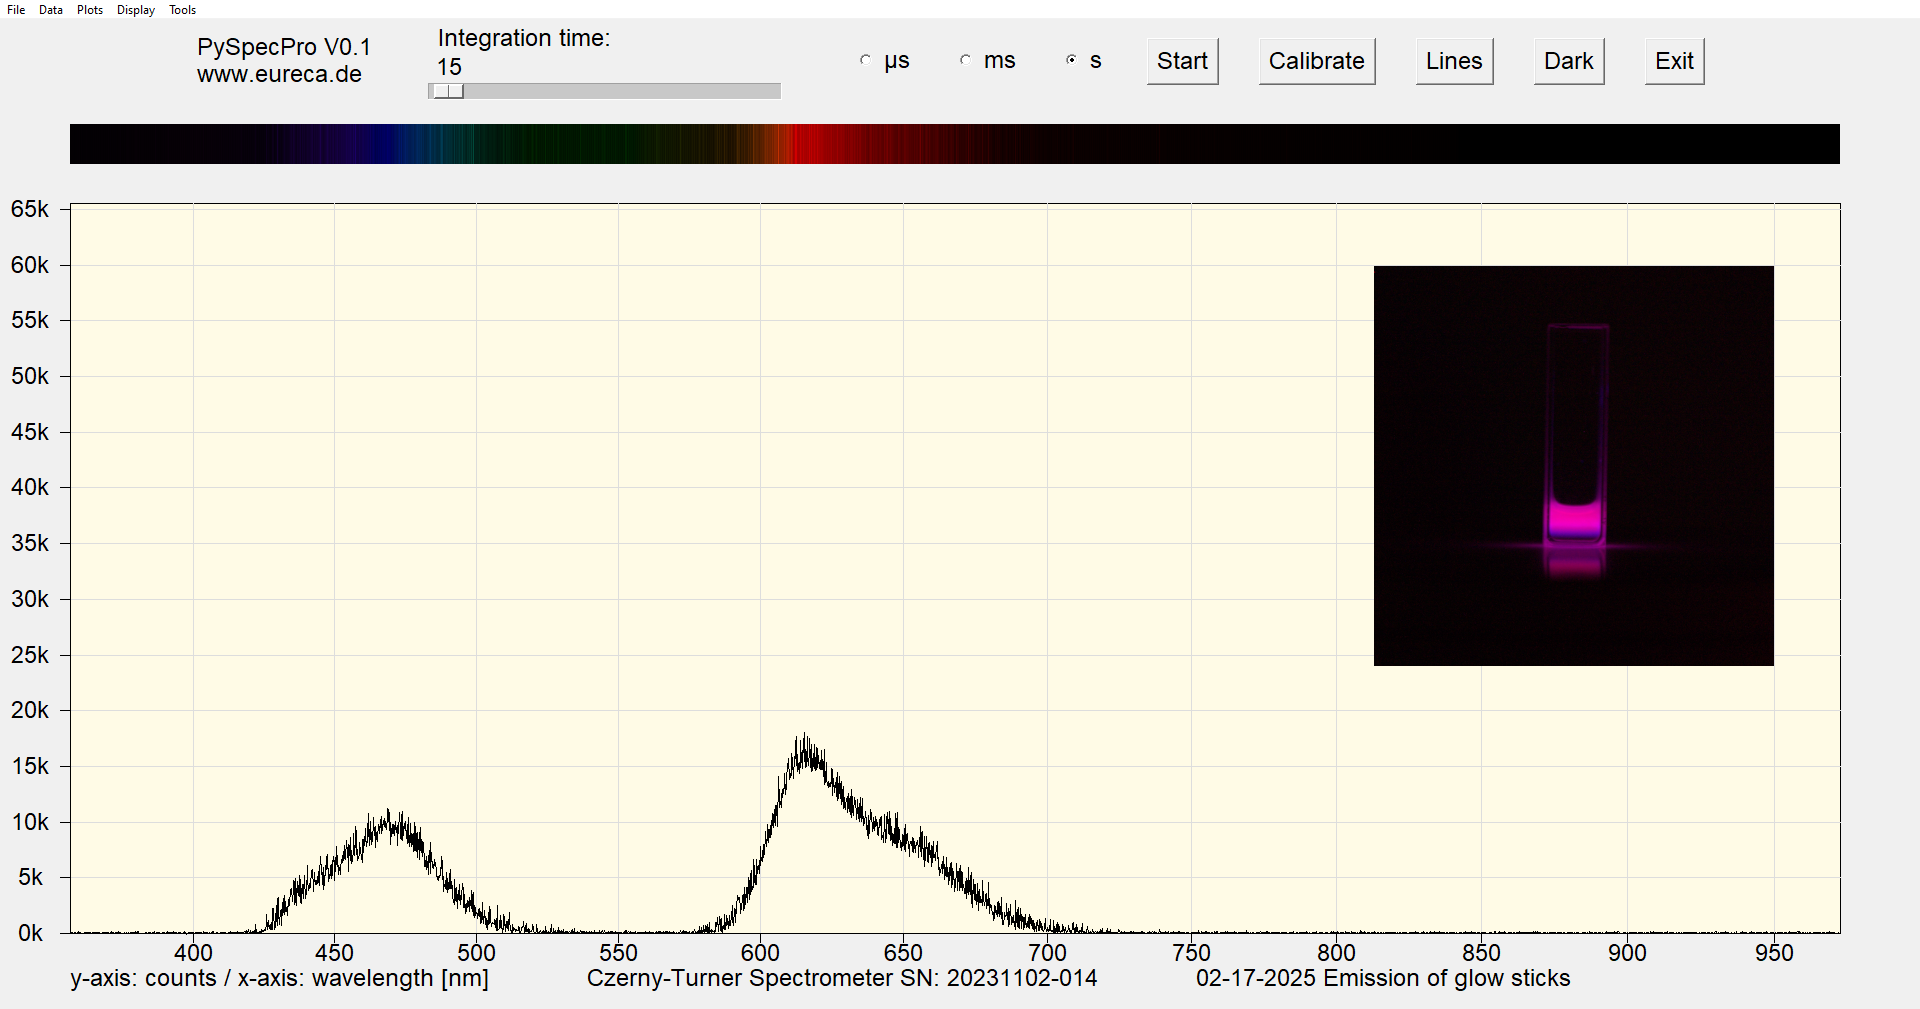The image size is (1920, 1009).
Task: Open the Tools menu
Action: (x=182, y=10)
